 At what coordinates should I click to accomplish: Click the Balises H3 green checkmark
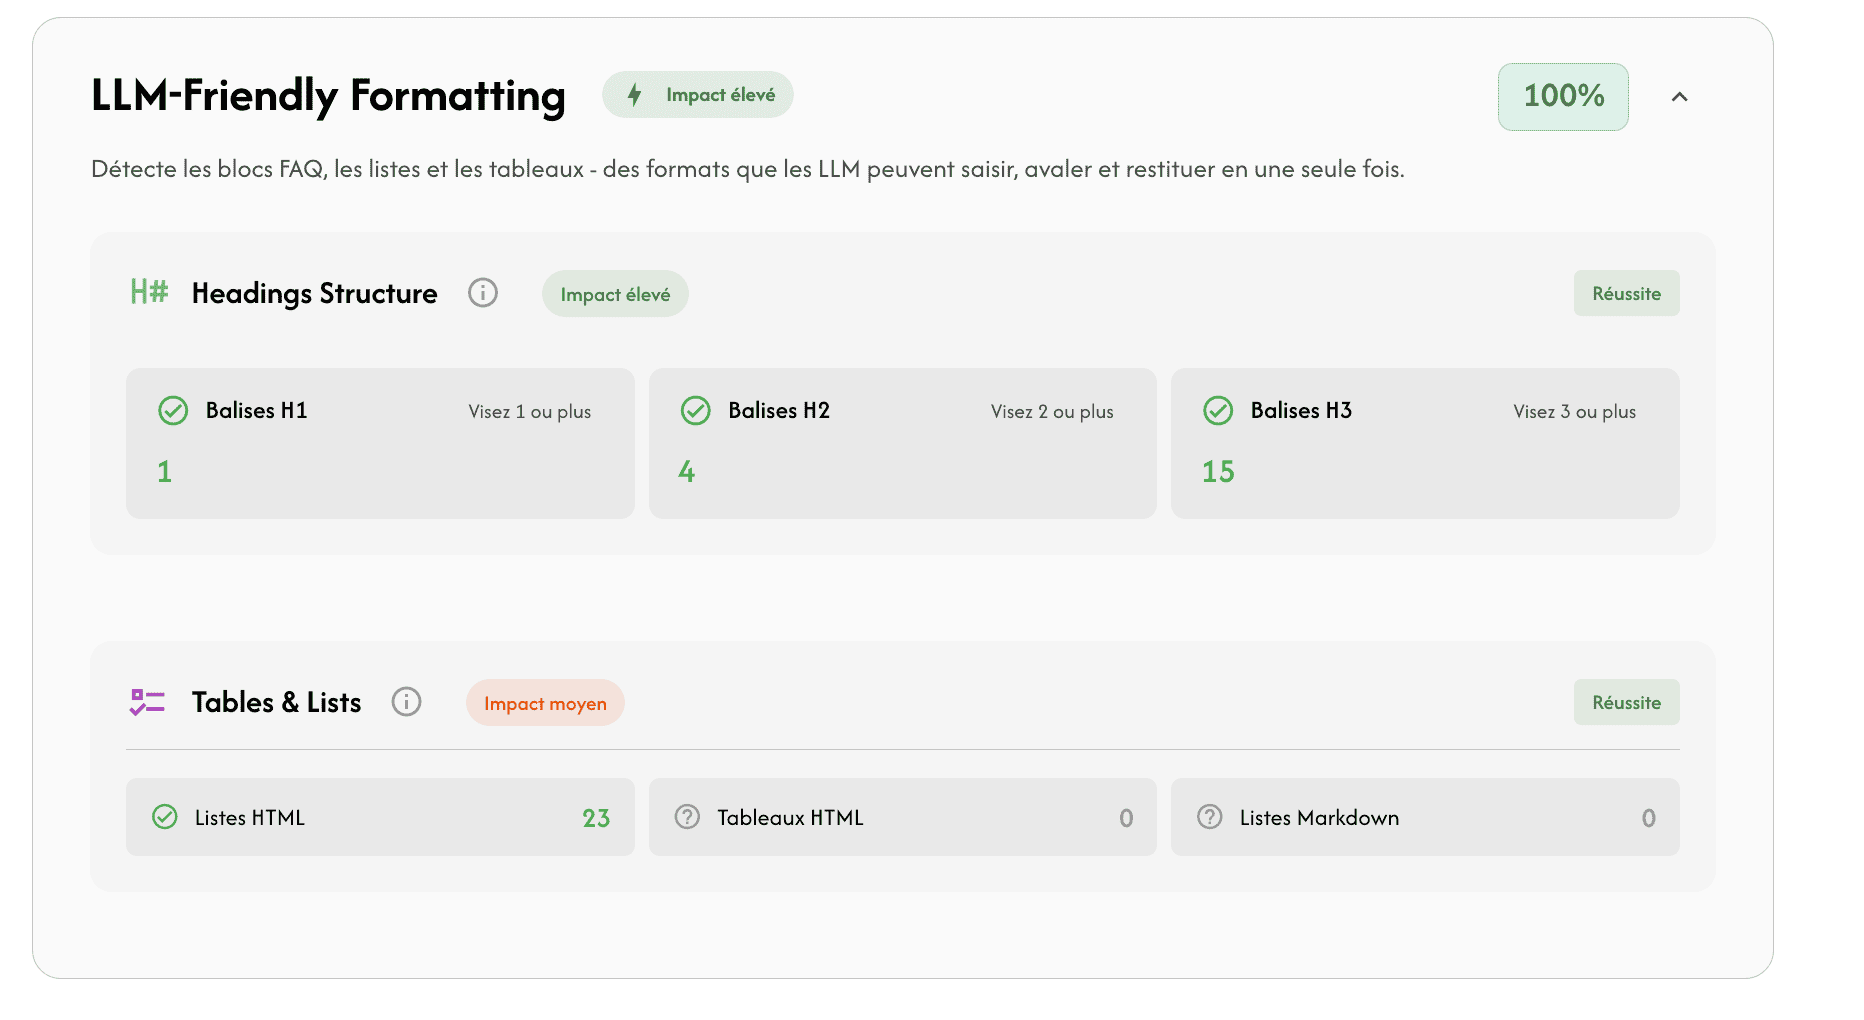(x=1217, y=411)
